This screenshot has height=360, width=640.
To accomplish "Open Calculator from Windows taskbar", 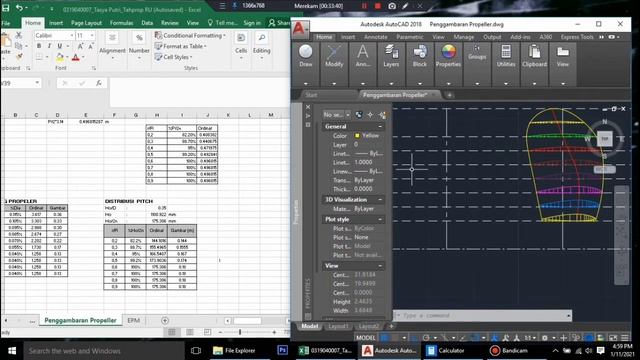I will [x=446, y=350].
